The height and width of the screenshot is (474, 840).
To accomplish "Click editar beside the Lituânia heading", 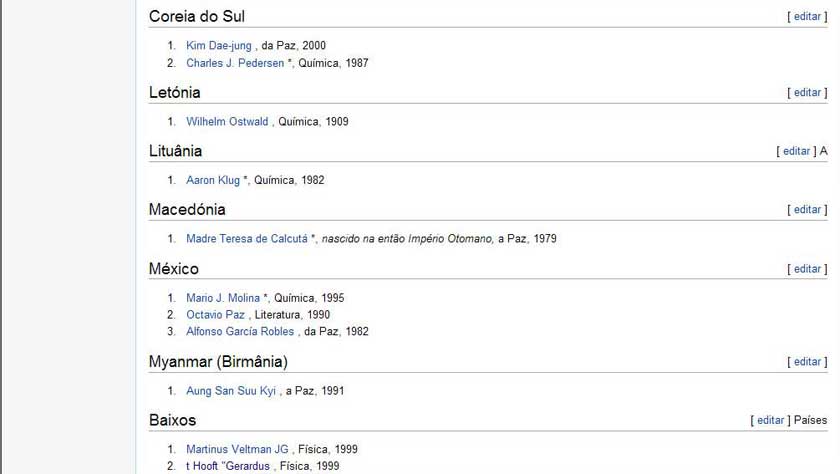I will pyautogui.click(x=796, y=151).
